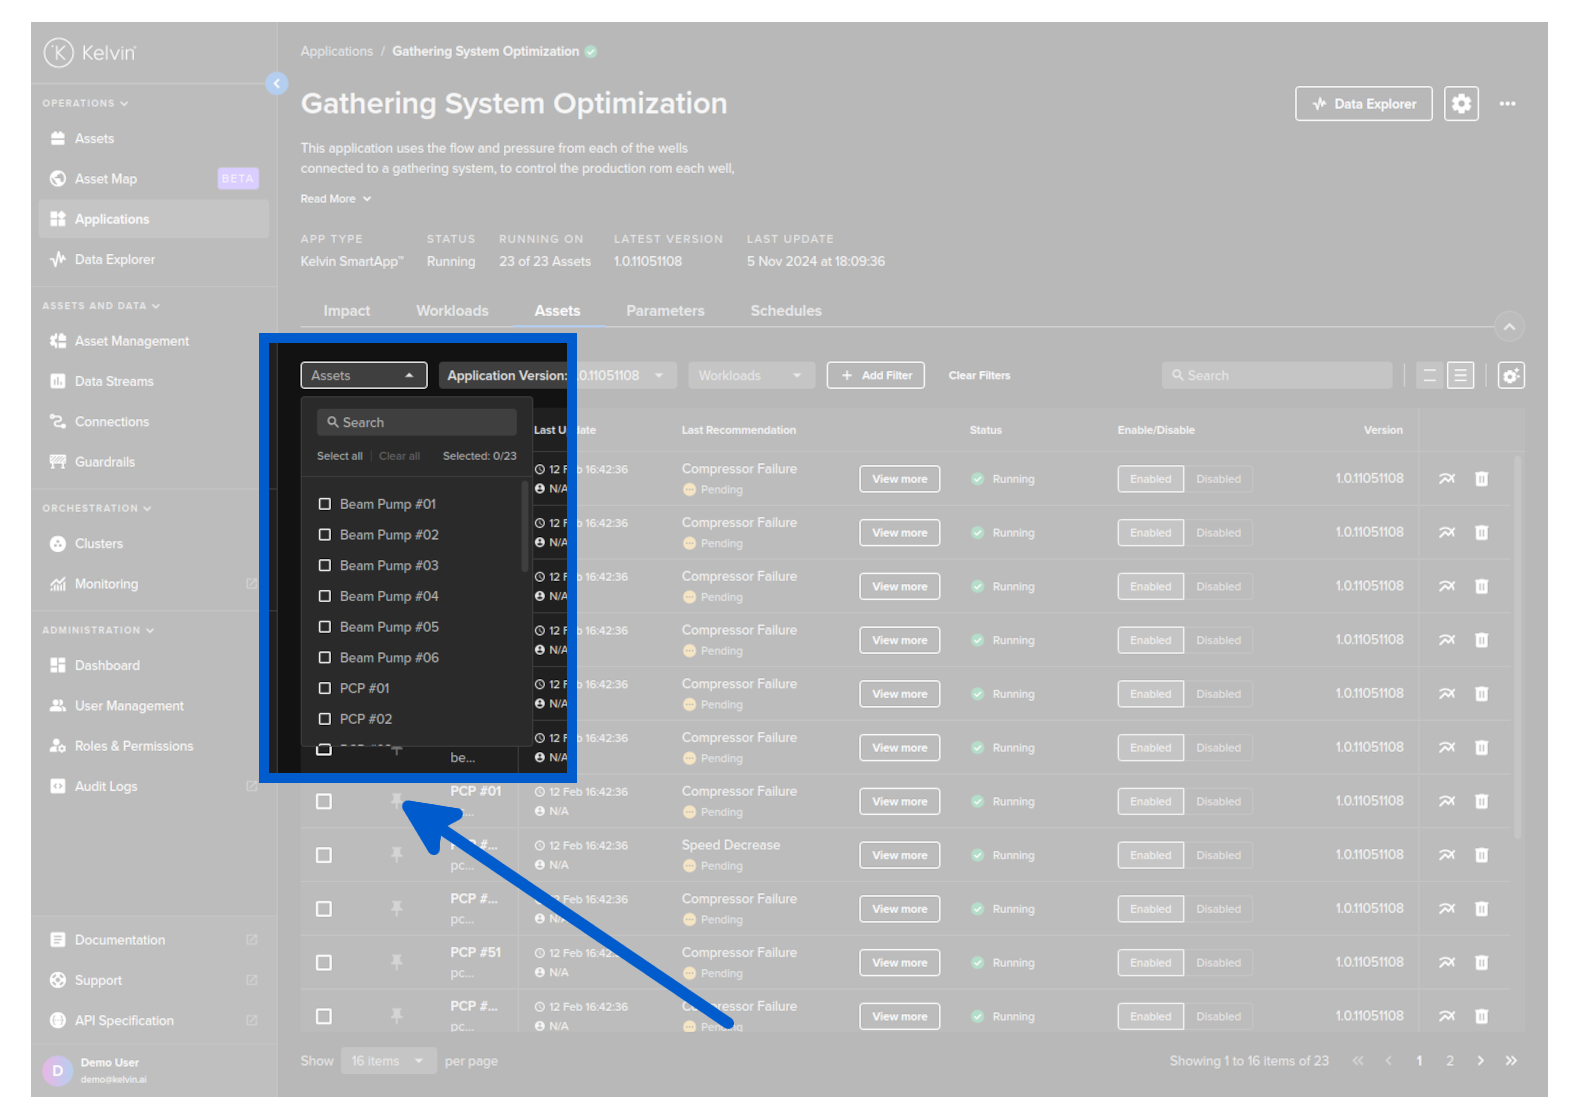The image size is (1580, 1120).
Task: Set the first row toggle to Disabled
Action: click(1218, 479)
